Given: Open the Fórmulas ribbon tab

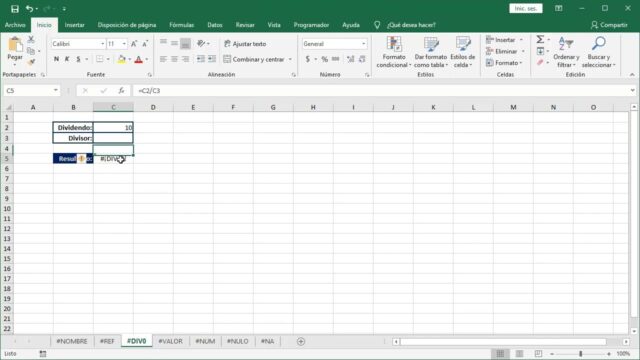Looking at the screenshot, I should [182, 25].
